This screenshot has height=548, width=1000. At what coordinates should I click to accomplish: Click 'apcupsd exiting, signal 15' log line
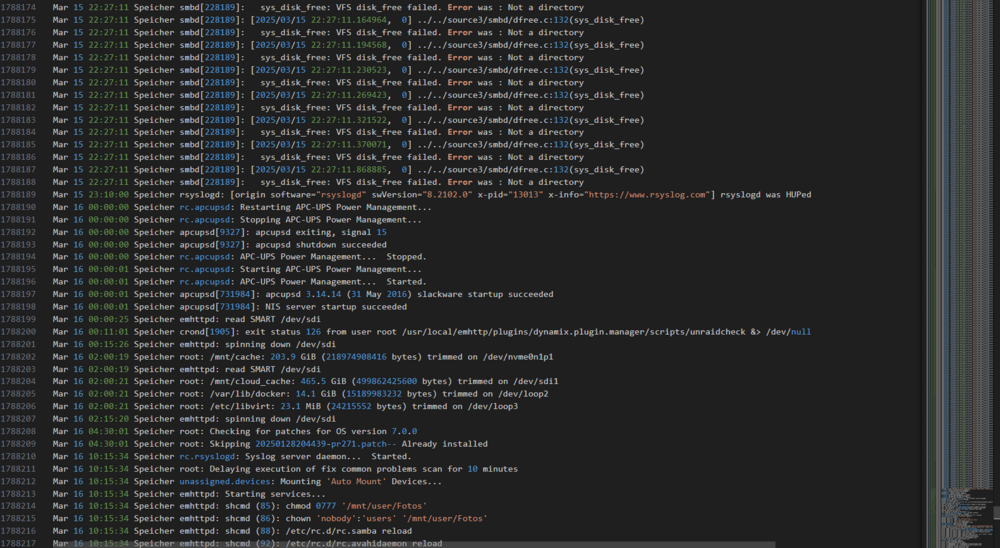(219, 232)
